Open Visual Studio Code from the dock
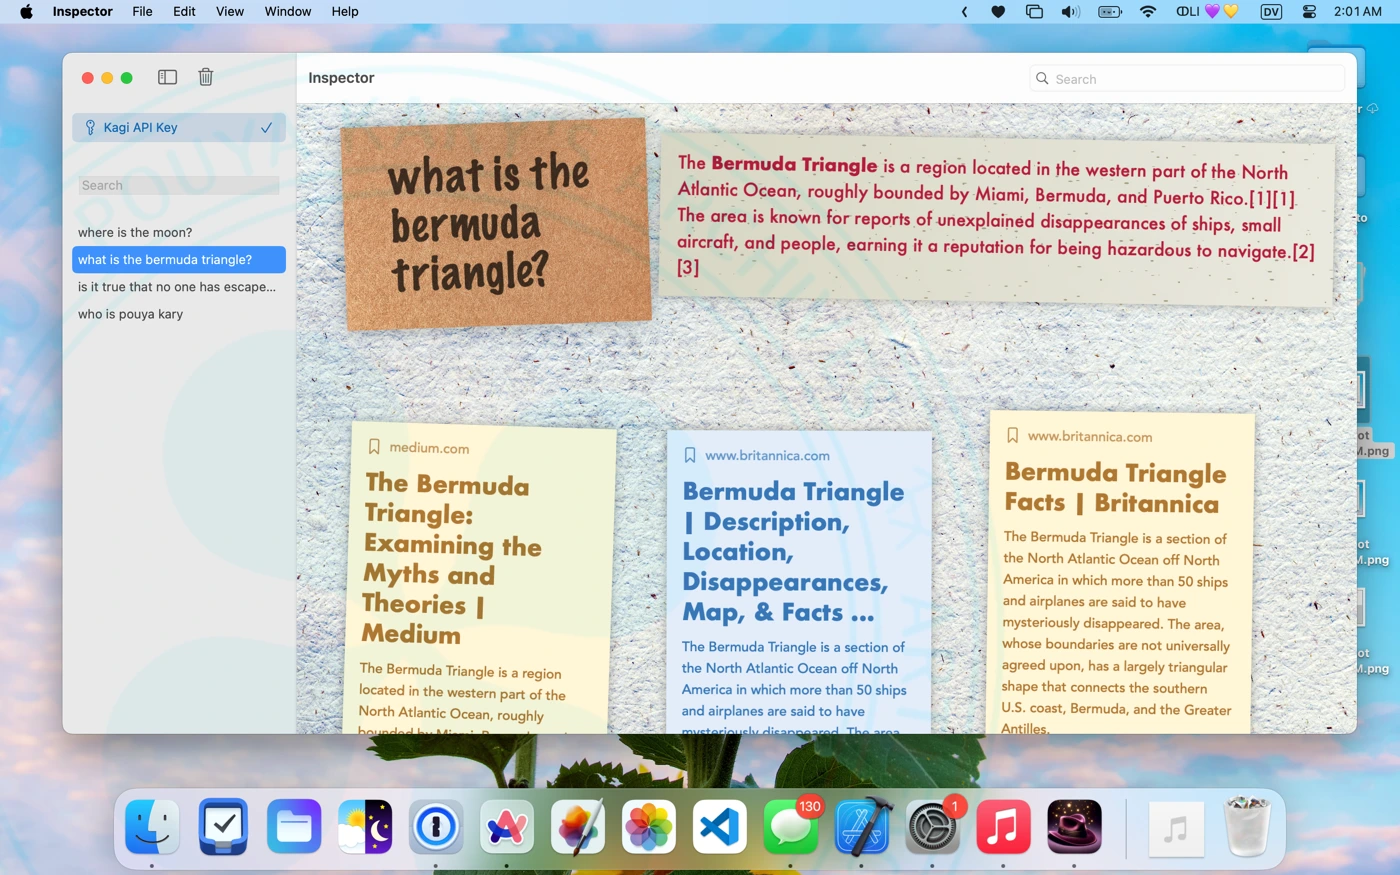1400x875 pixels. 720,828
